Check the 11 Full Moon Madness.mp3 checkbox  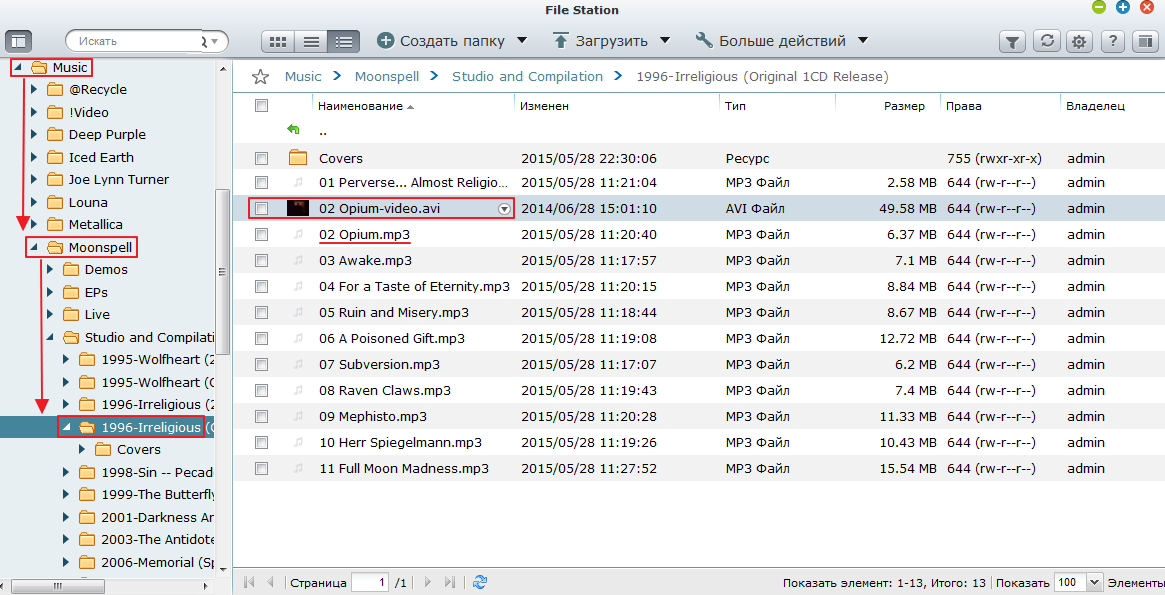pos(262,468)
